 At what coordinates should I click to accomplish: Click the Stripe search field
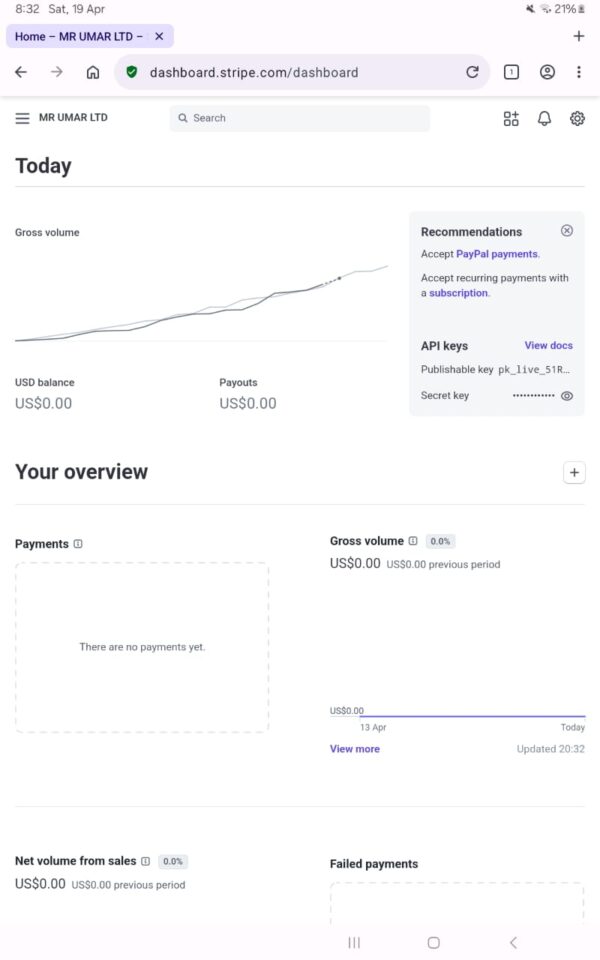point(300,118)
